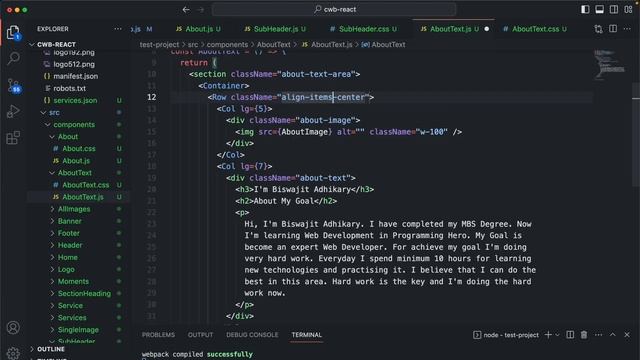Switch to the SubHeader.js tab
The image size is (640, 360).
tap(275, 29)
